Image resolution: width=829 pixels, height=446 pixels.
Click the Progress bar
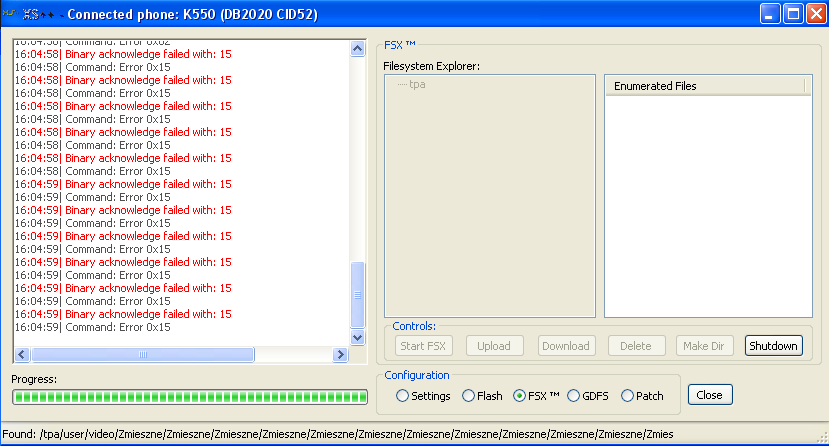point(190,398)
